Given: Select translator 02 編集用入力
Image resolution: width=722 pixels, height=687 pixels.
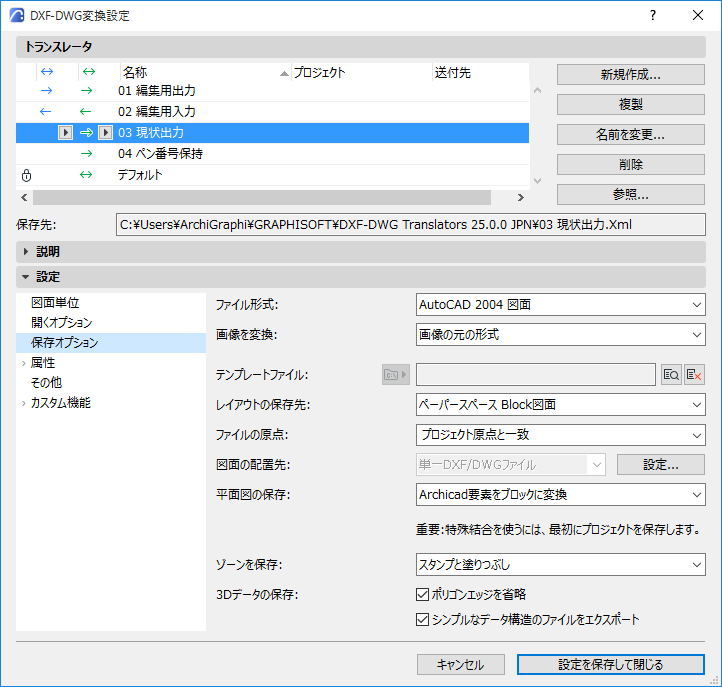Looking at the screenshot, I should (x=272, y=111).
